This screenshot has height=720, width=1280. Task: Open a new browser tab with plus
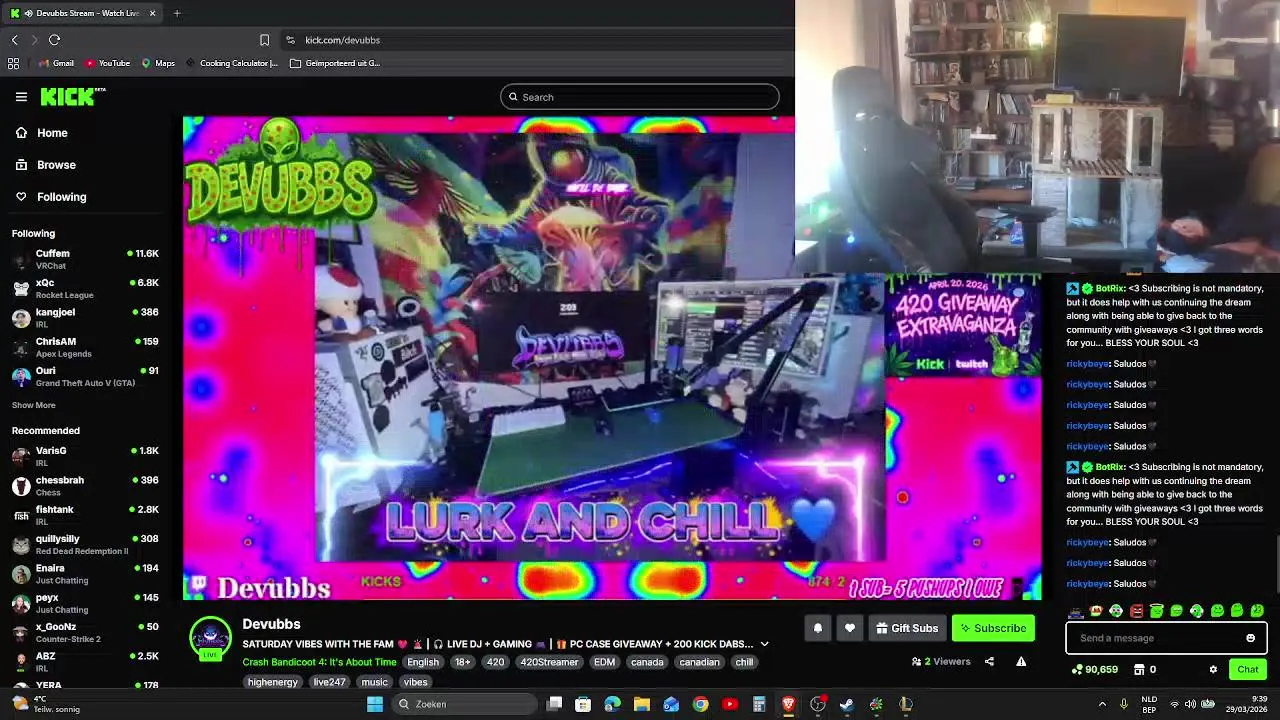coord(177,13)
